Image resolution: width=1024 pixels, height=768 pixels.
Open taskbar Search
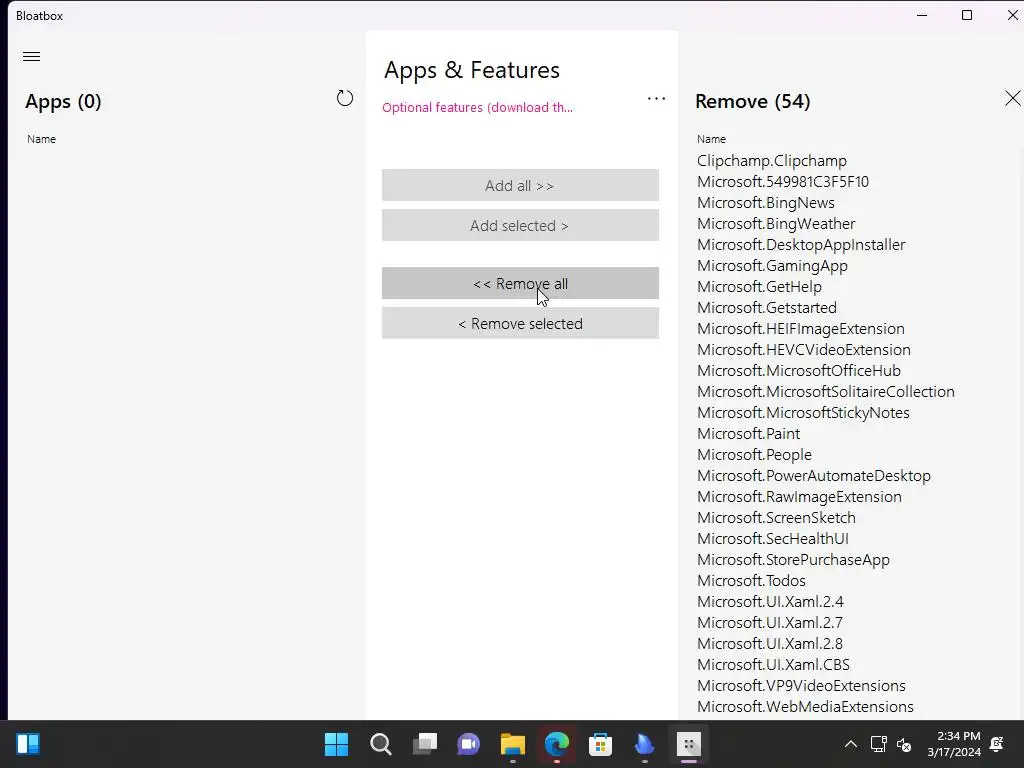pyautogui.click(x=381, y=744)
